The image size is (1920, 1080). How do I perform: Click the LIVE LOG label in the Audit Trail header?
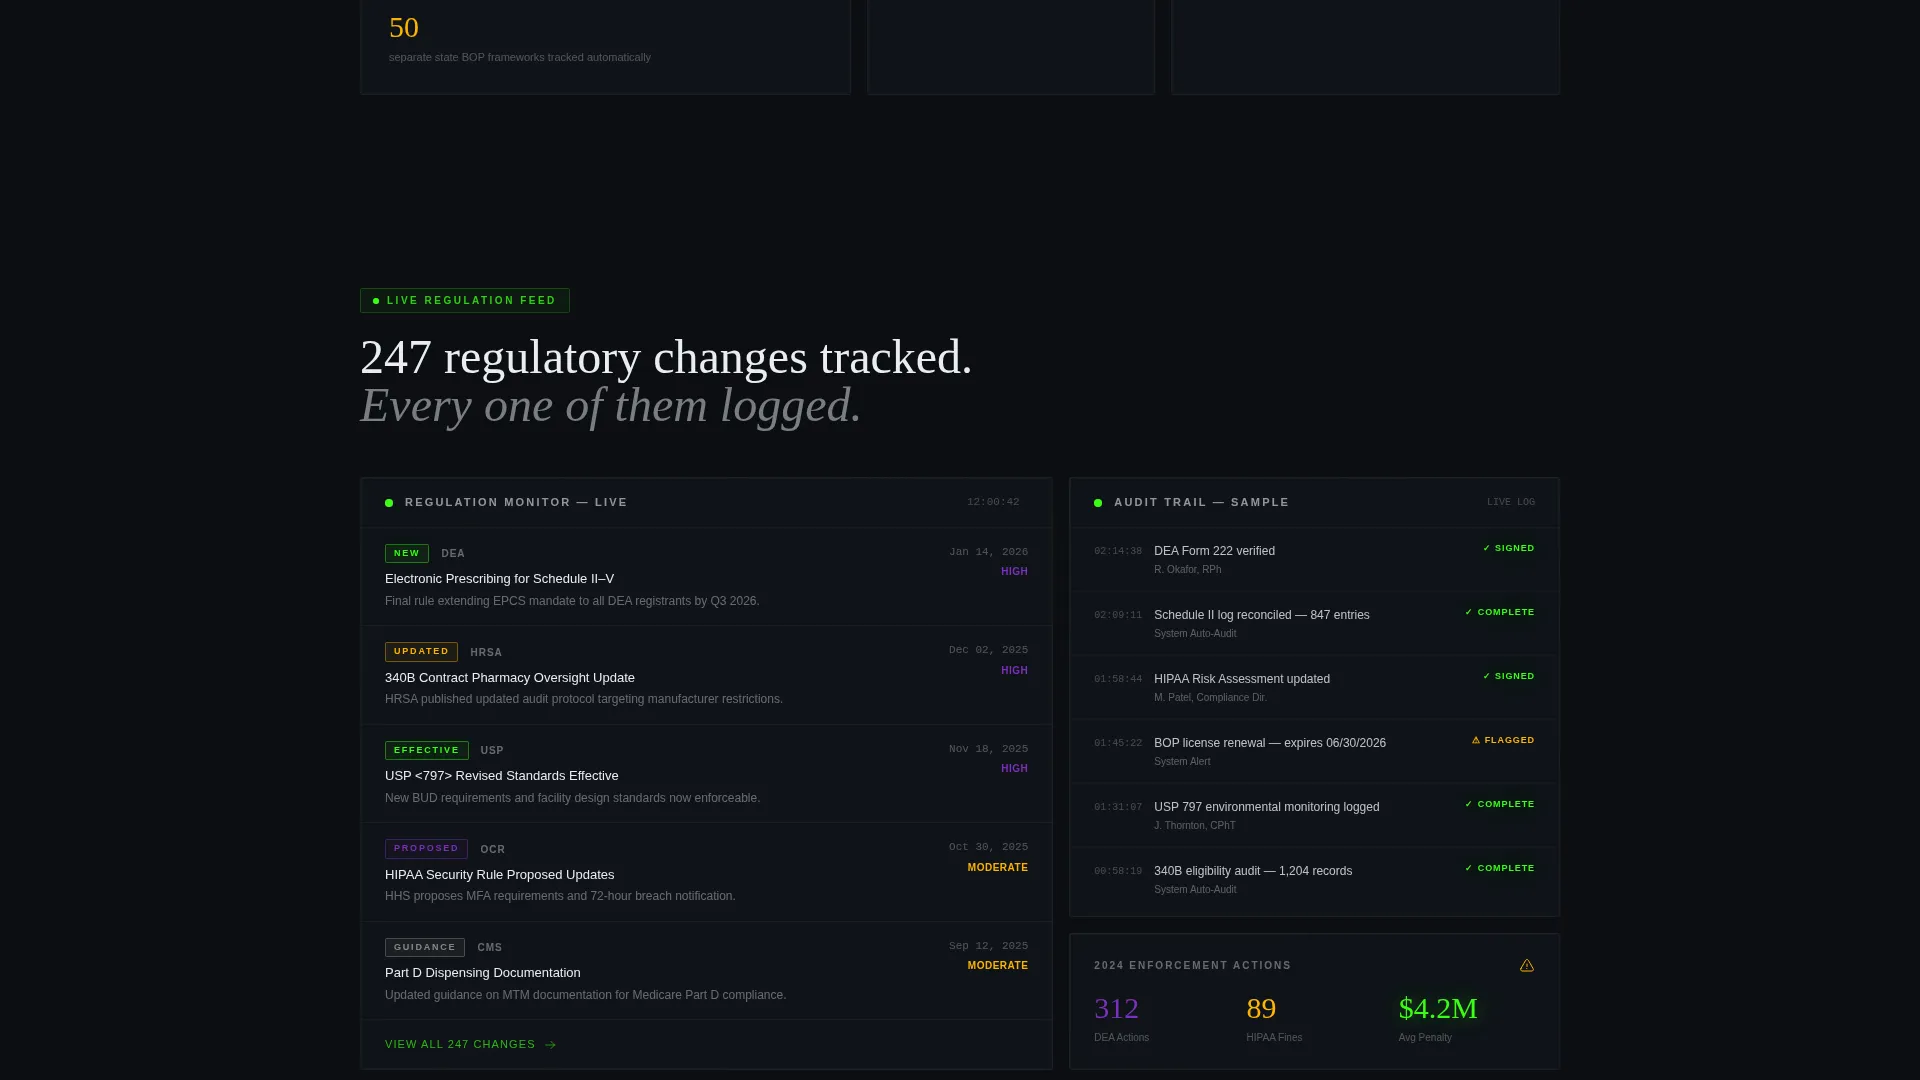tap(1510, 502)
